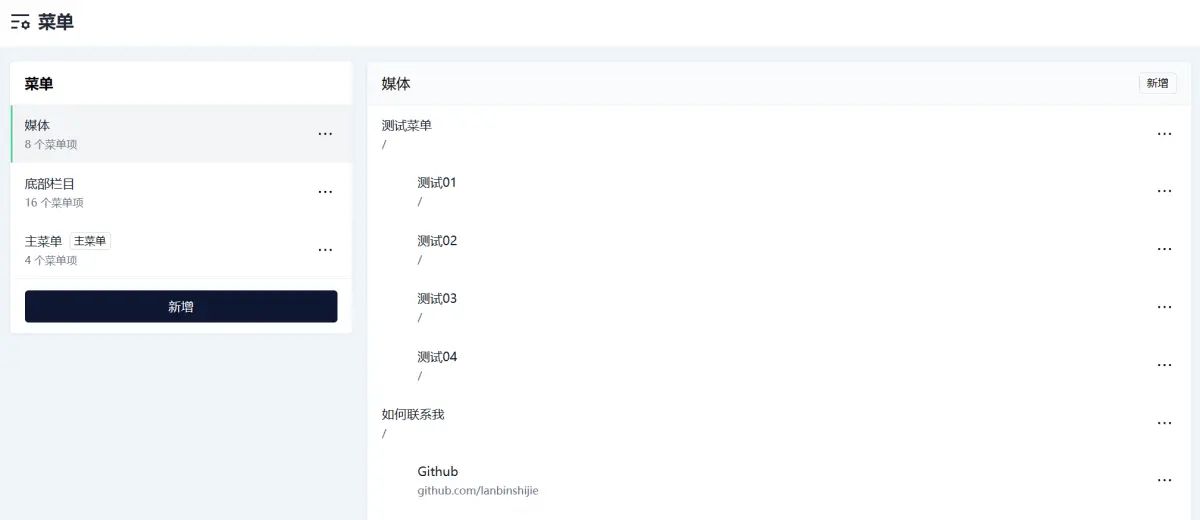
Task: Click the 4 个菜单项 count text
Action: pos(51,260)
